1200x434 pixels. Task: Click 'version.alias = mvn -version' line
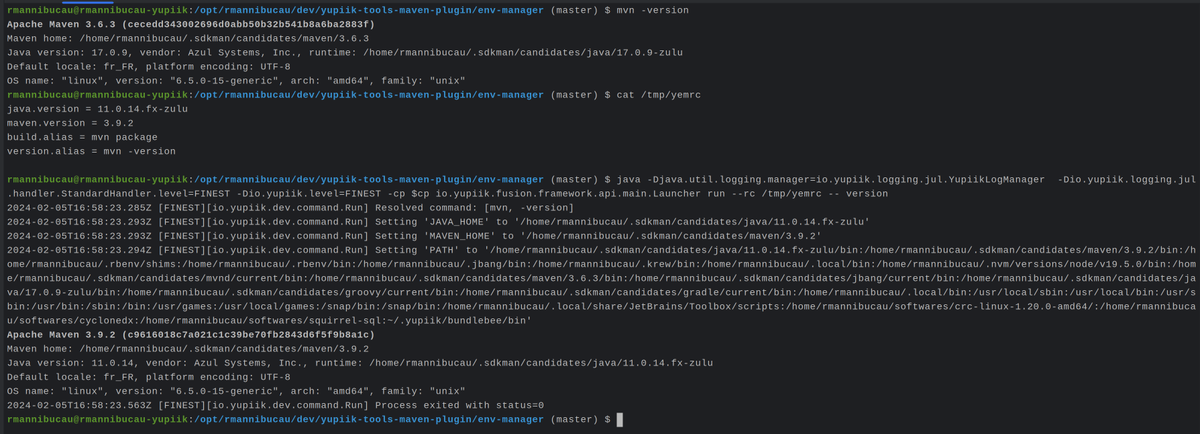point(91,151)
